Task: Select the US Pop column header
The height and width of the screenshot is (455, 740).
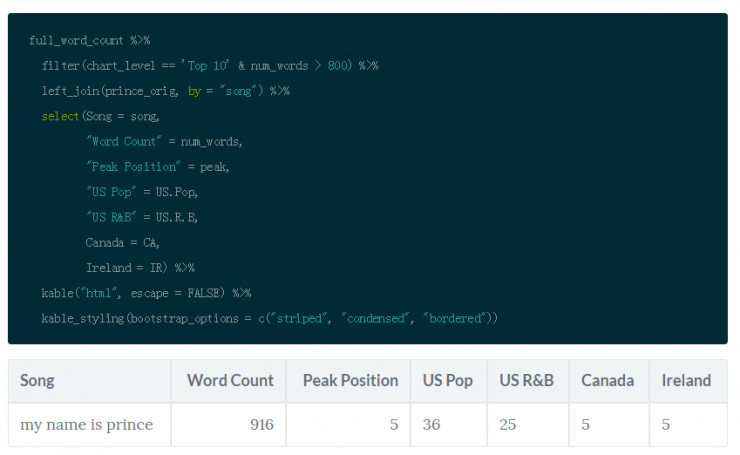Action: point(447,380)
